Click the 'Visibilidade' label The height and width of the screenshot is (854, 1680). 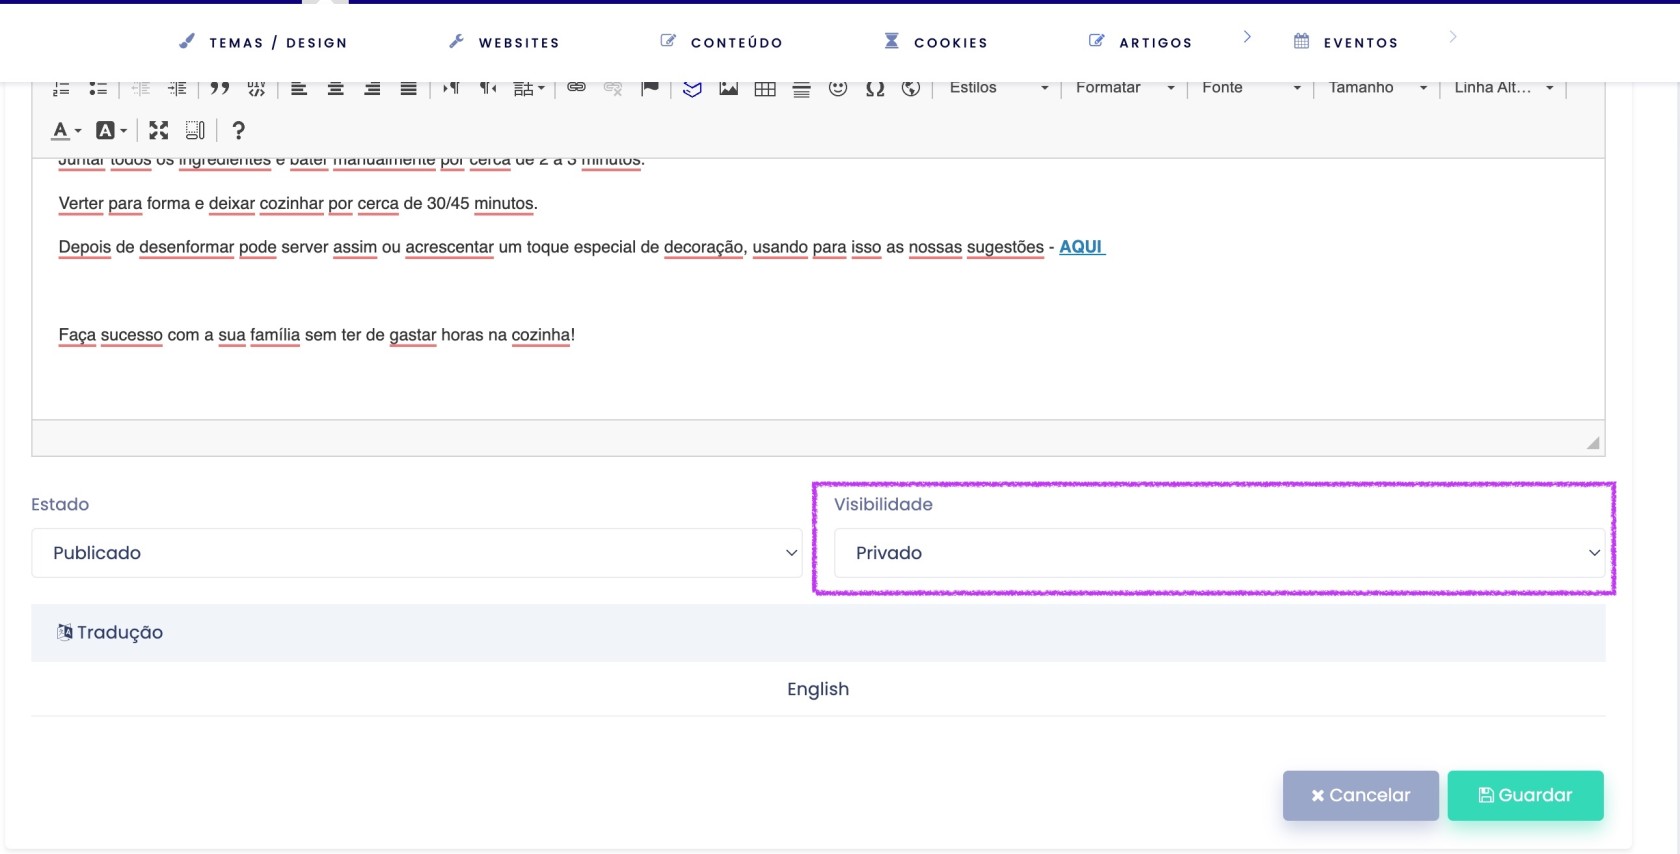coord(883,504)
